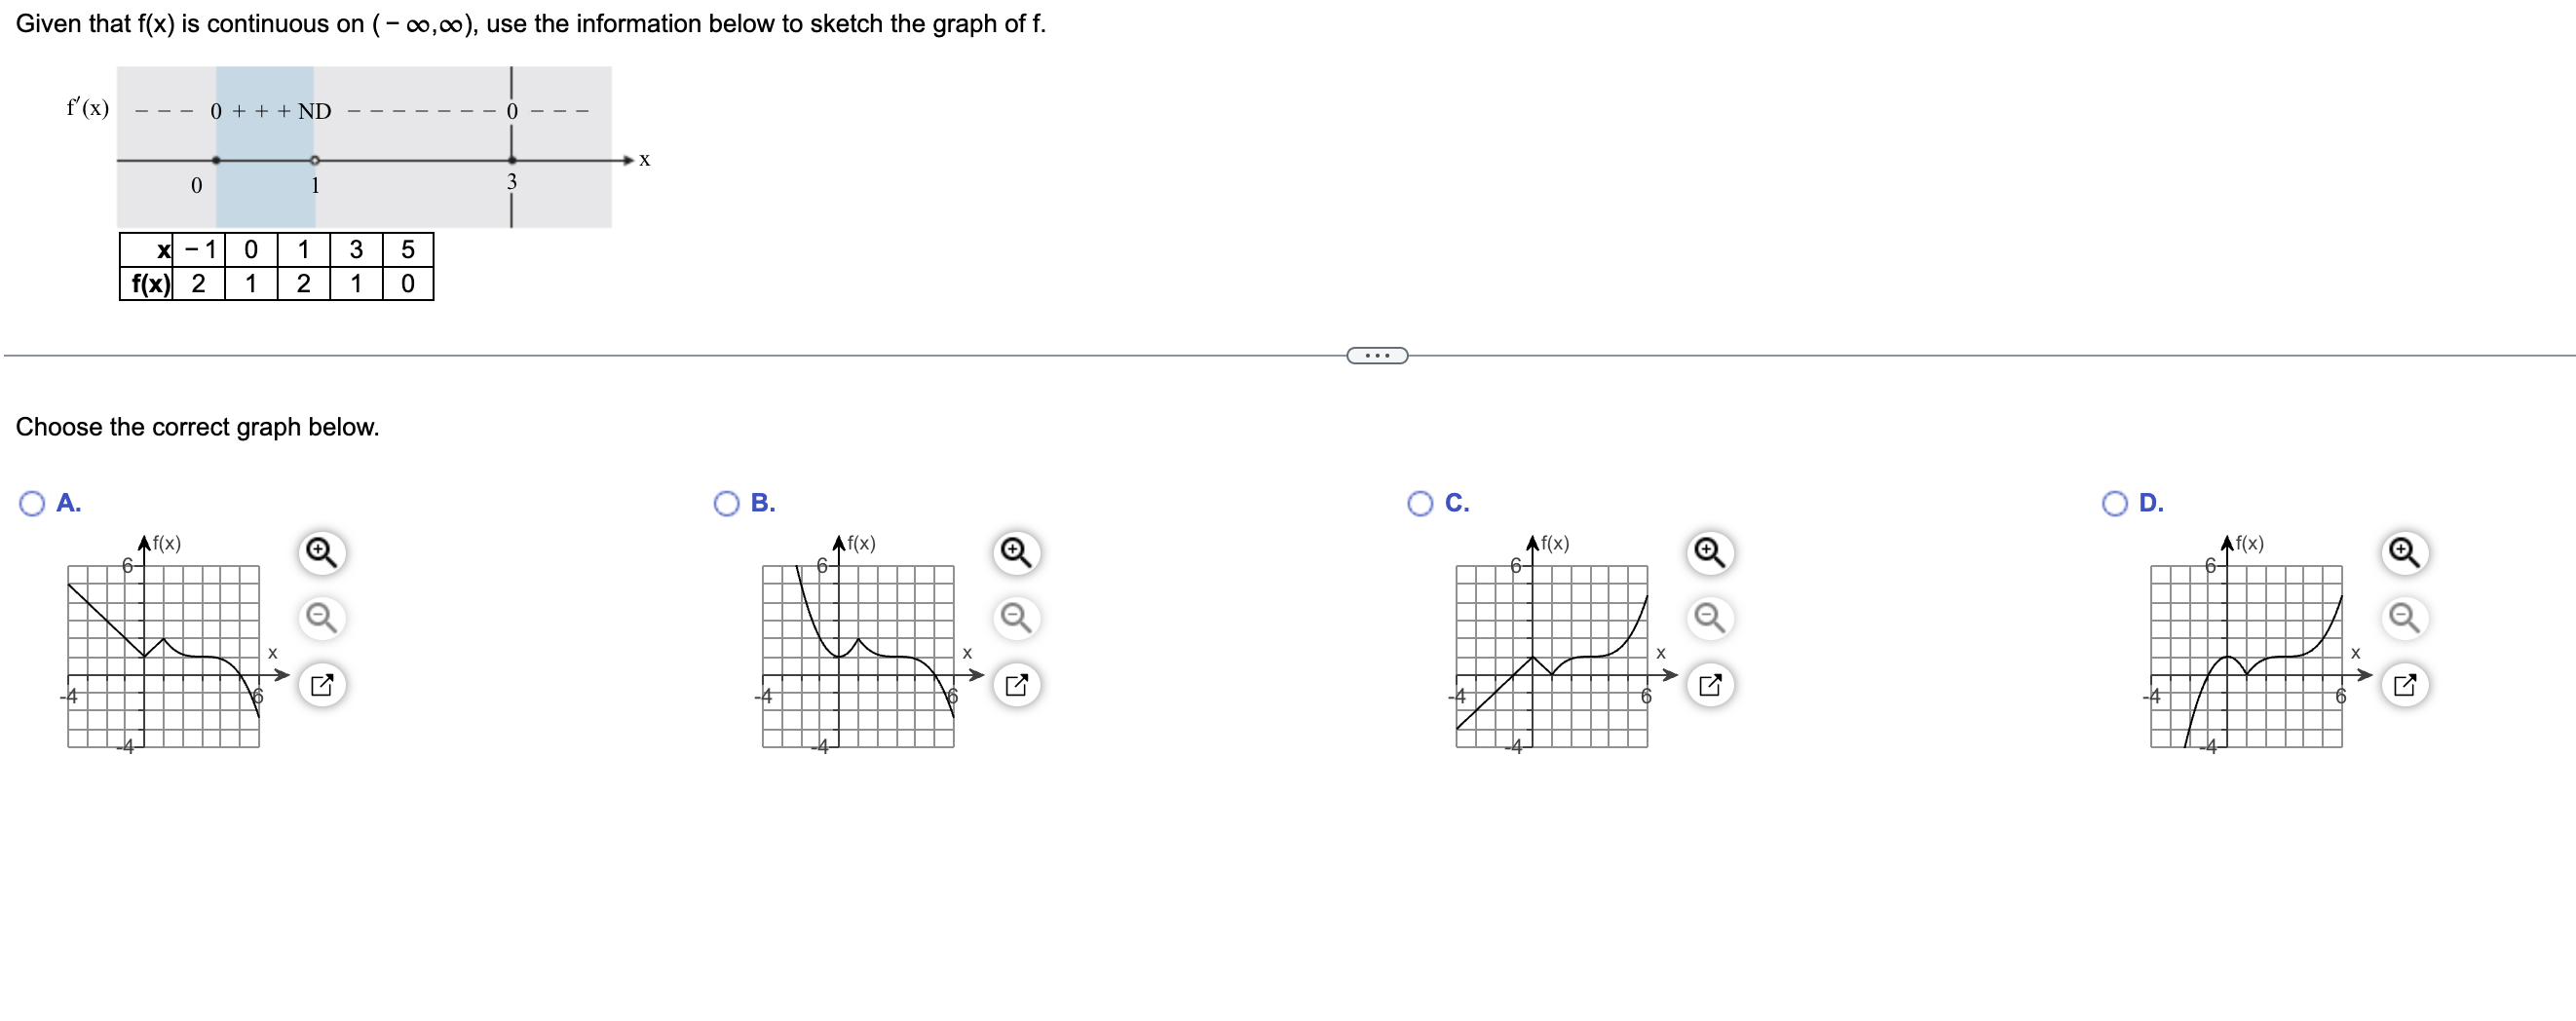Click the zoom-in magnifier for graph A
The height and width of the screenshot is (1021, 2576).
(x=319, y=551)
